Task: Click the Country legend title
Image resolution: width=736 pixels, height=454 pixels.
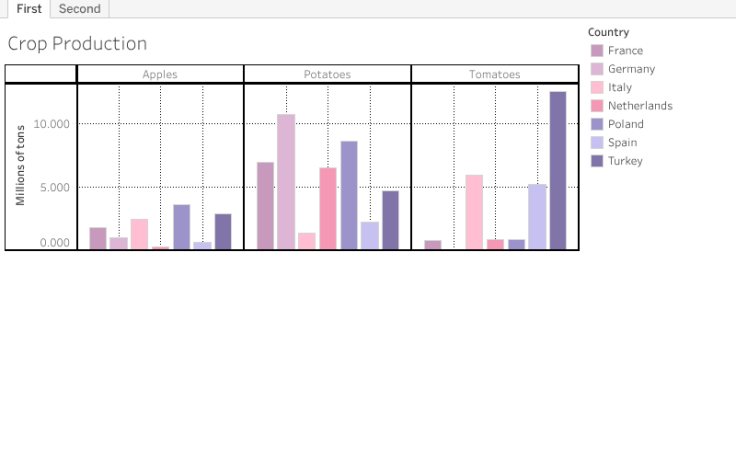Action: (x=608, y=32)
